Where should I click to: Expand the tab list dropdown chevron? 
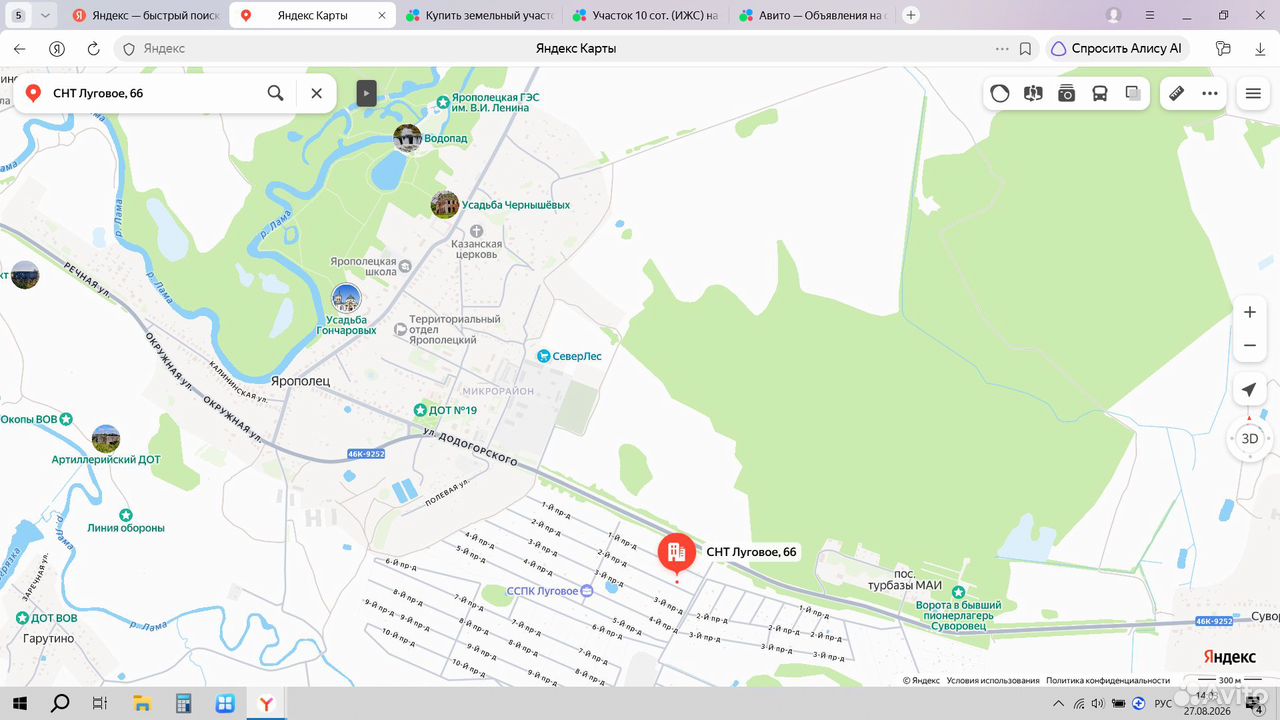pos(45,15)
